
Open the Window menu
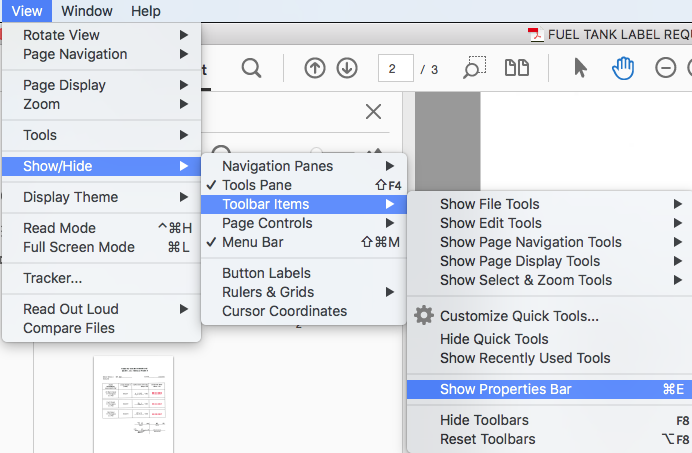pyautogui.click(x=87, y=11)
